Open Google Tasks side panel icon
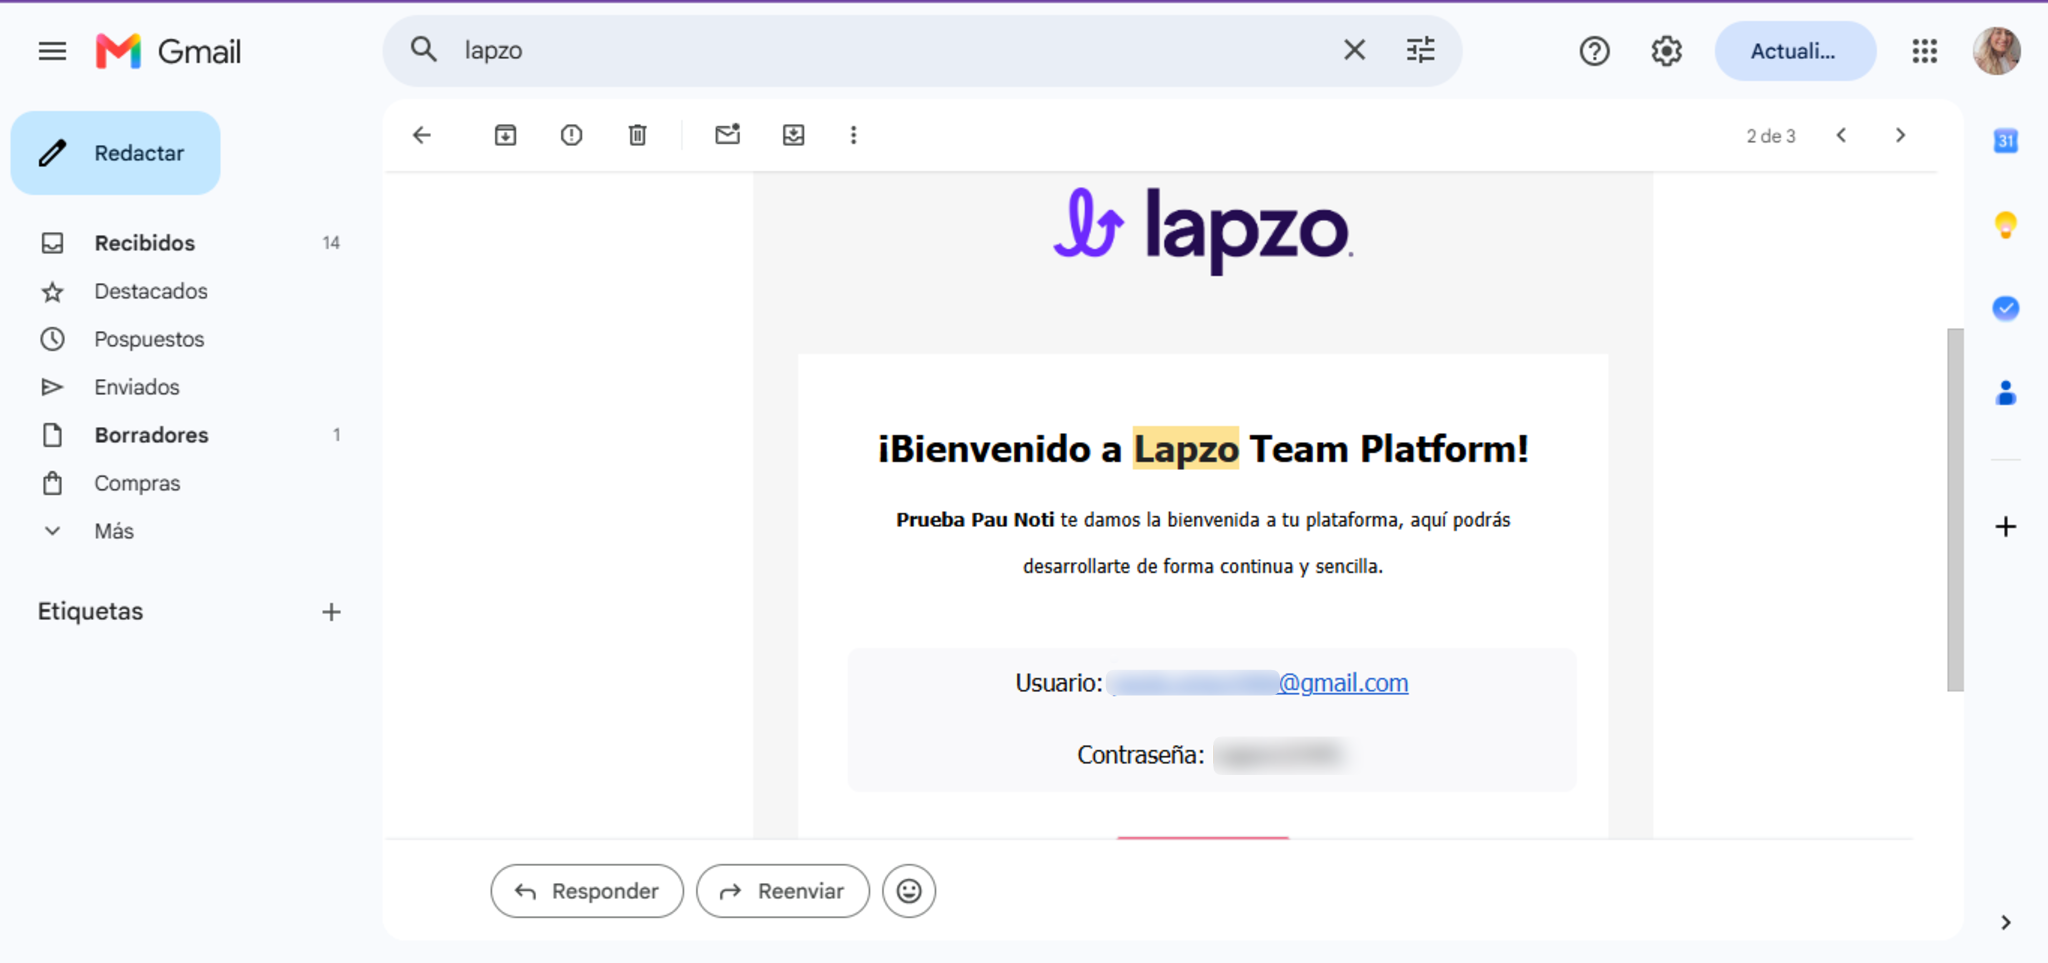Viewport: 2048px width, 963px height. click(2005, 308)
